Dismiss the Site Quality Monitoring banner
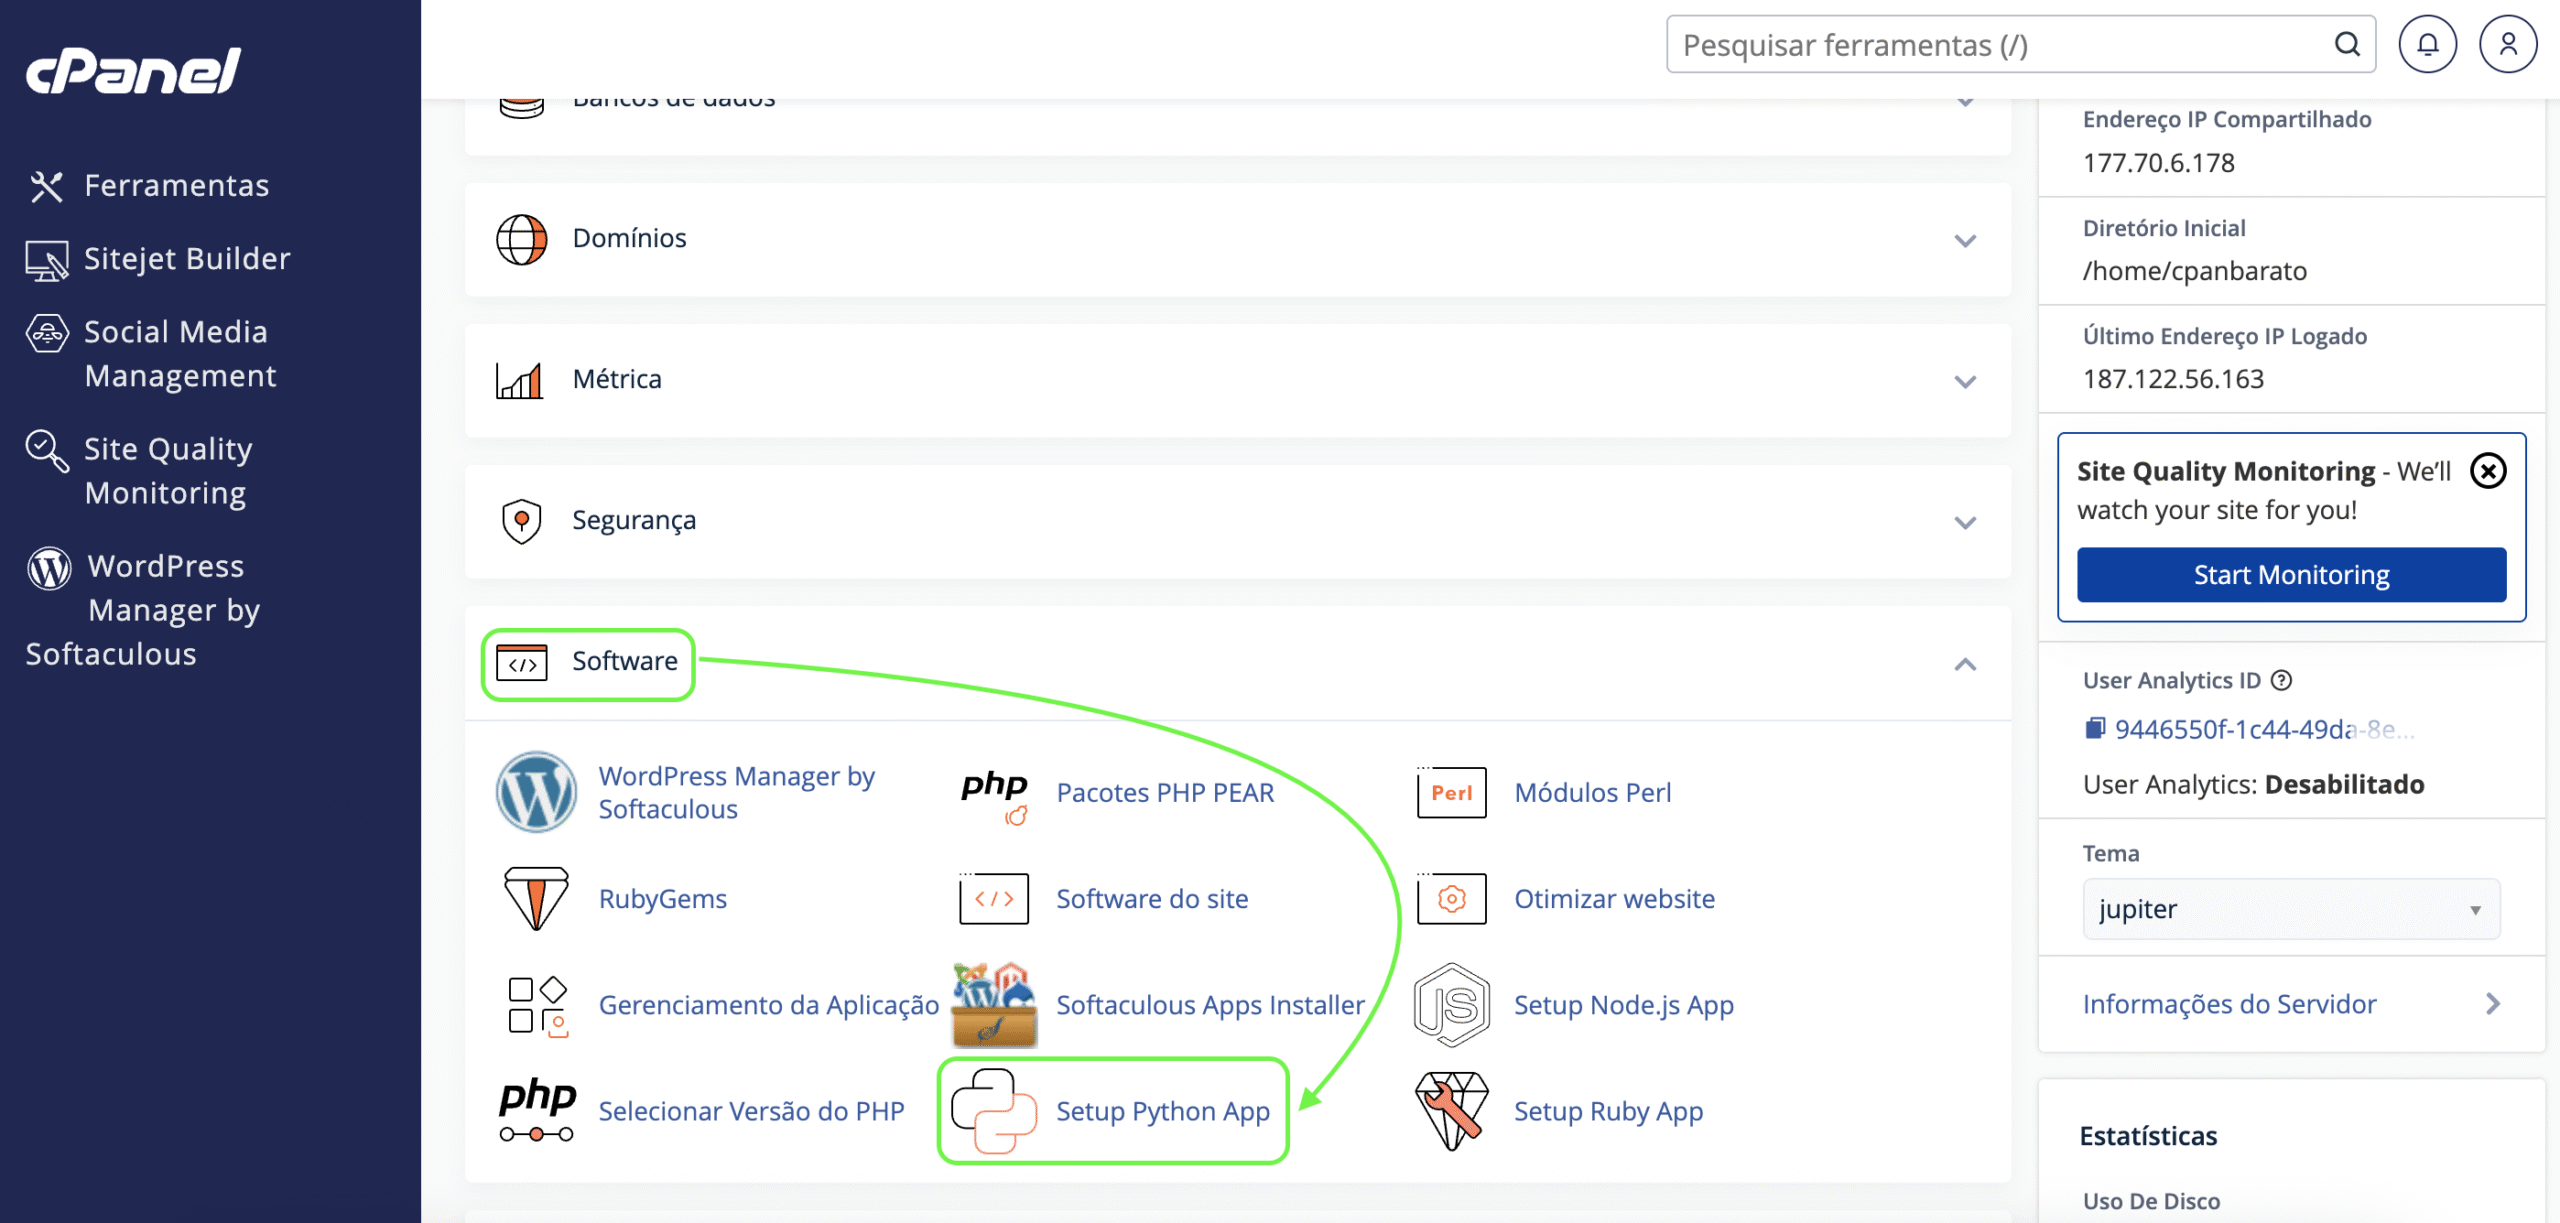 point(2488,471)
